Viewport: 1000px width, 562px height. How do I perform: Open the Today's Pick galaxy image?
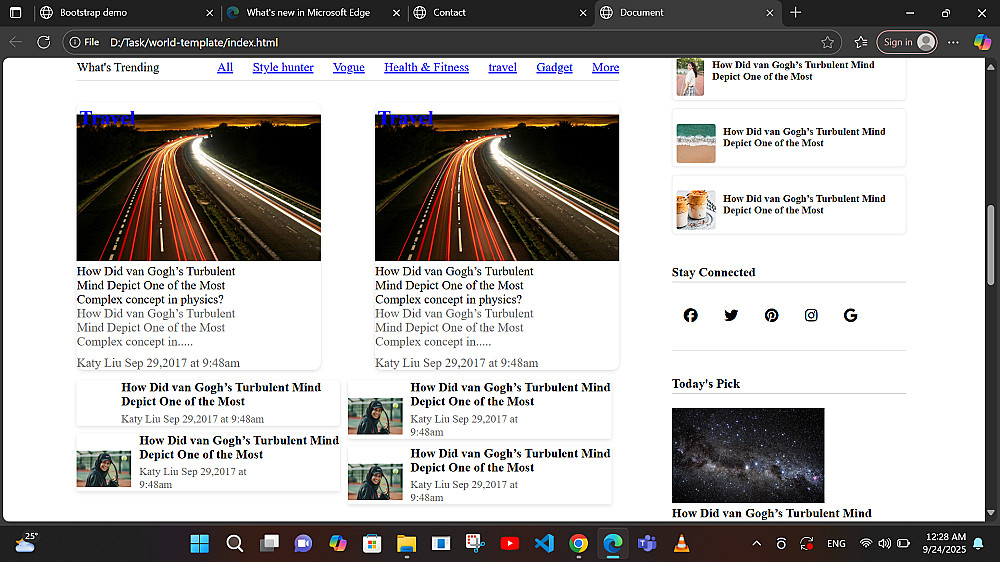[748, 455]
